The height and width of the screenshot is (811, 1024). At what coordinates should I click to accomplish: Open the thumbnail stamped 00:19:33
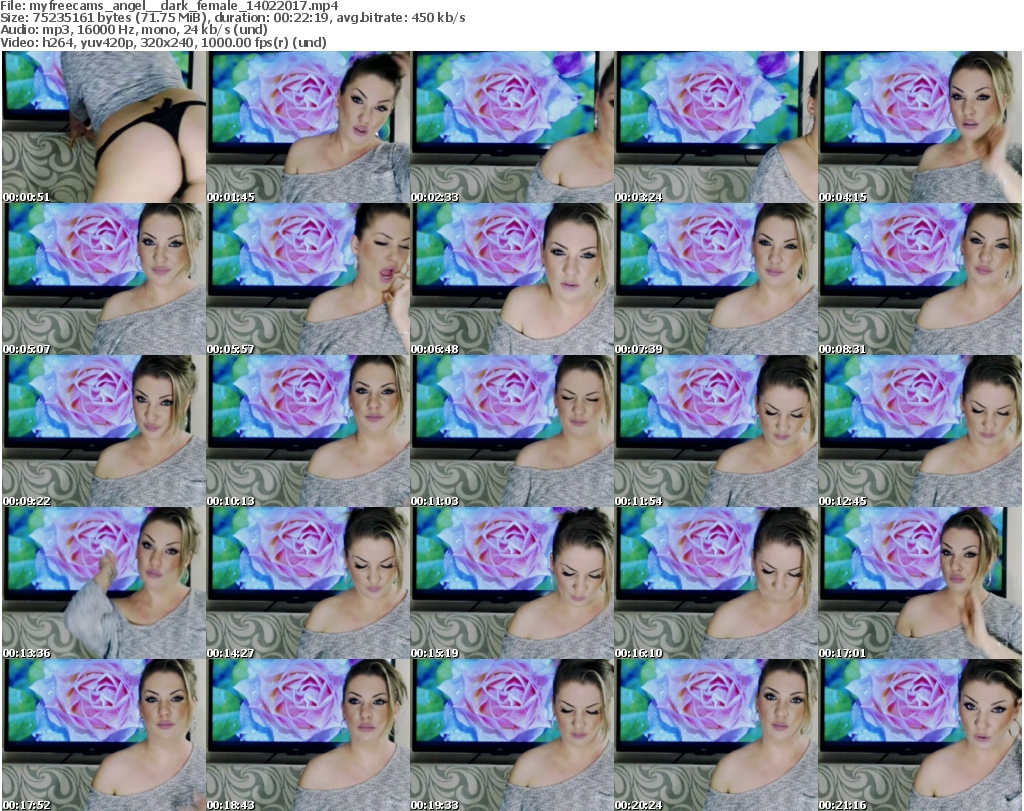point(512,735)
